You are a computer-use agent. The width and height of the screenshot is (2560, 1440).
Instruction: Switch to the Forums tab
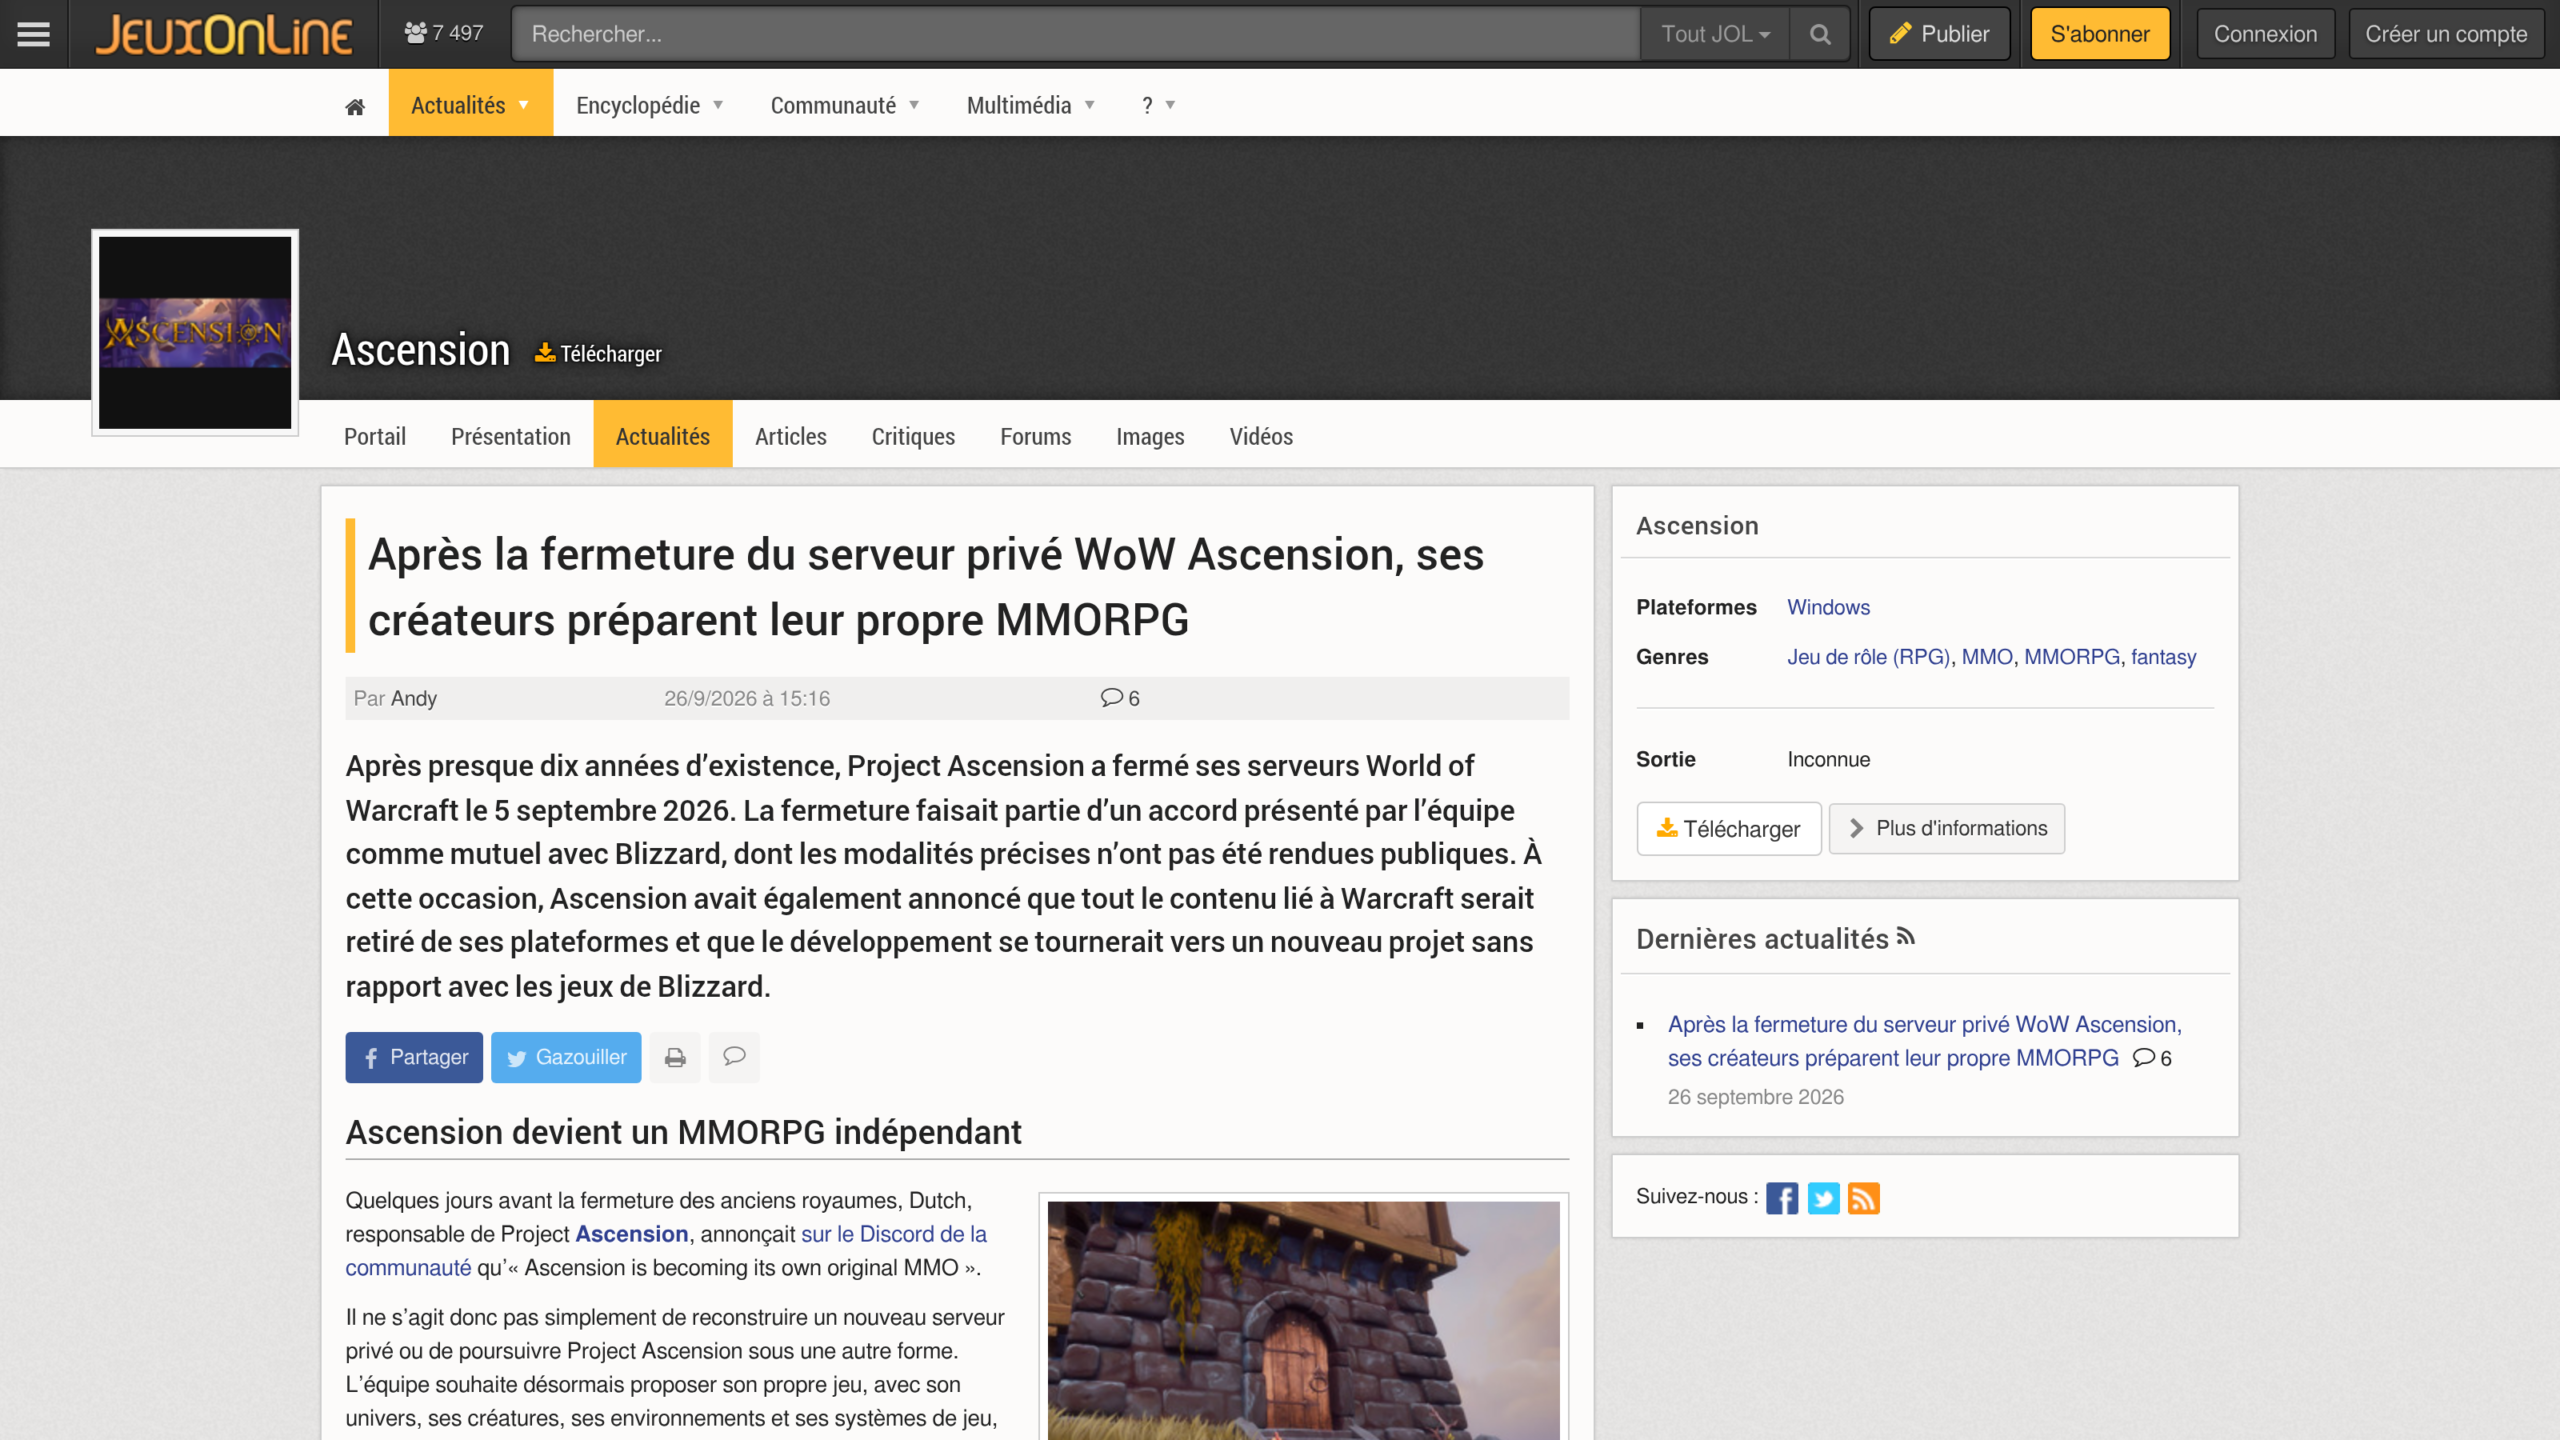[x=1036, y=437]
